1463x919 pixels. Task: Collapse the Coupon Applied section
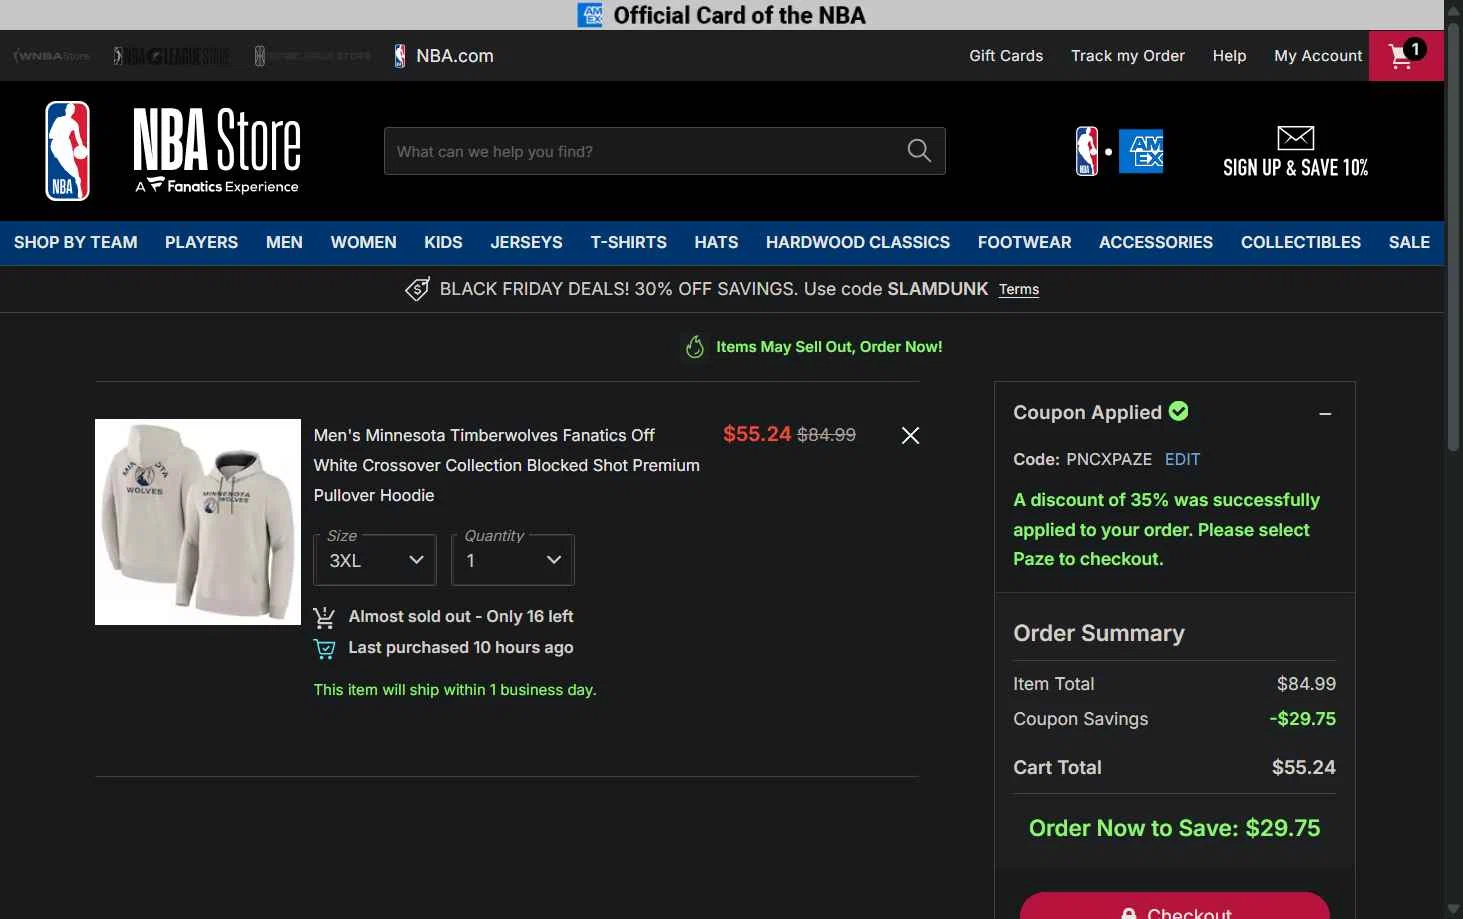coord(1325,414)
